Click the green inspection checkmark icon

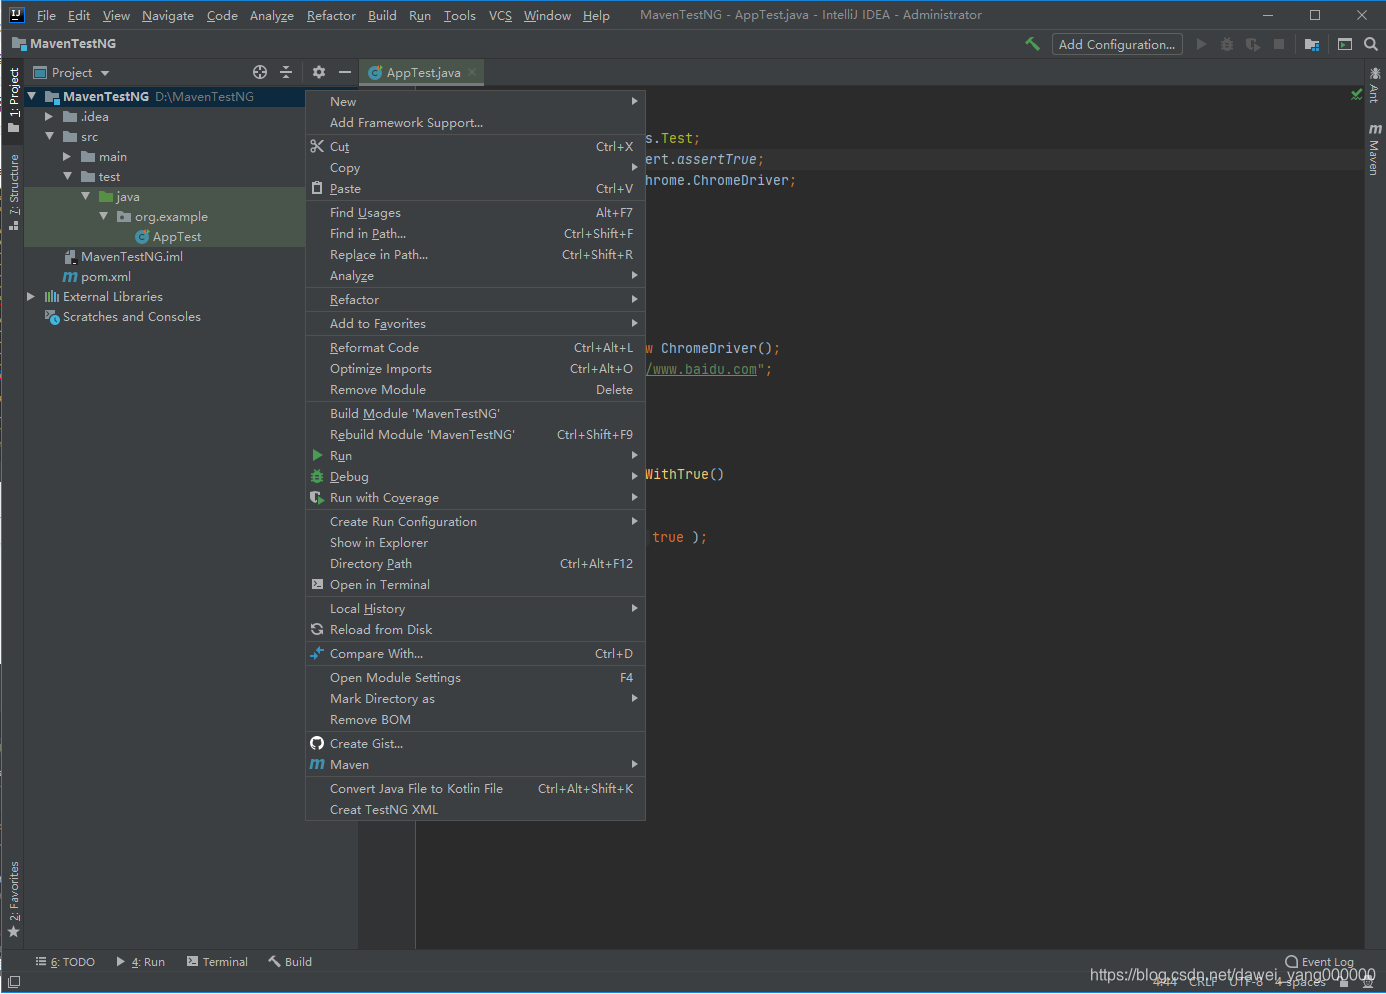point(1356,95)
